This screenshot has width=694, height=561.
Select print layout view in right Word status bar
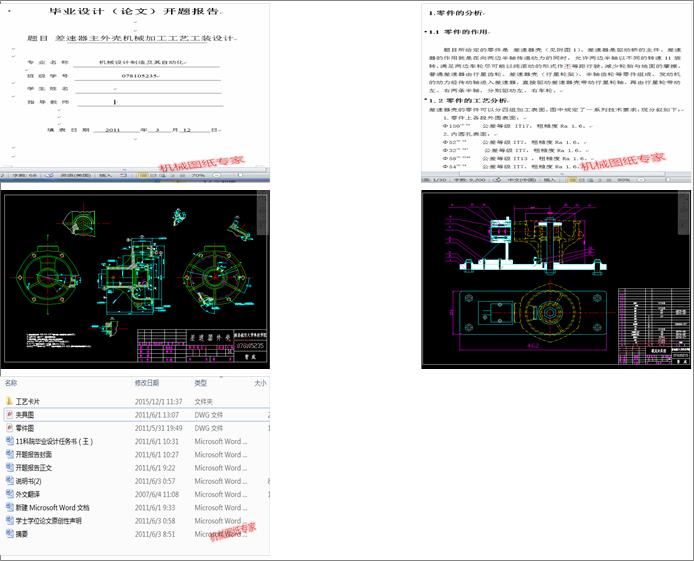pos(571,180)
